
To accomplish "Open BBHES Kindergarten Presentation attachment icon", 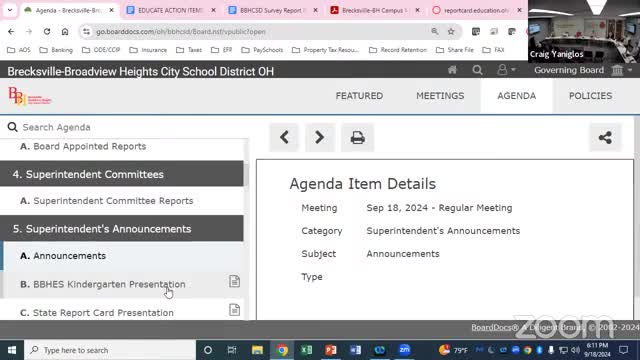I will coord(234,281).
